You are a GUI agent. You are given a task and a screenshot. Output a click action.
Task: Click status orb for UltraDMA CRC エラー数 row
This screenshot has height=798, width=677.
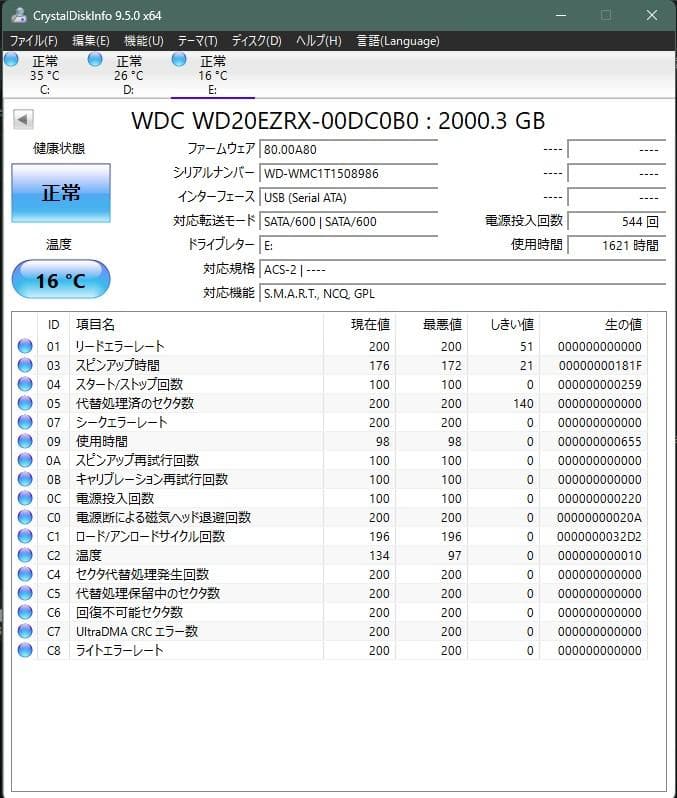(25, 631)
